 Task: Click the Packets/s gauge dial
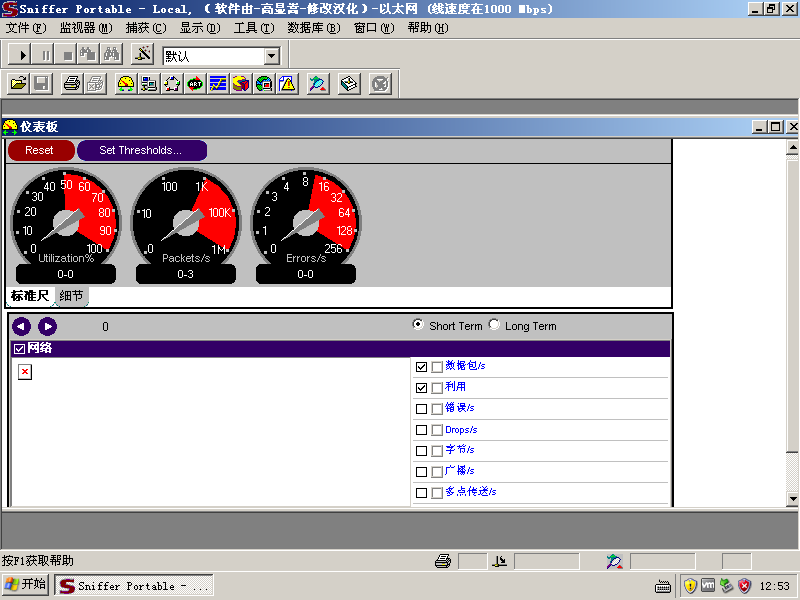coord(186,222)
